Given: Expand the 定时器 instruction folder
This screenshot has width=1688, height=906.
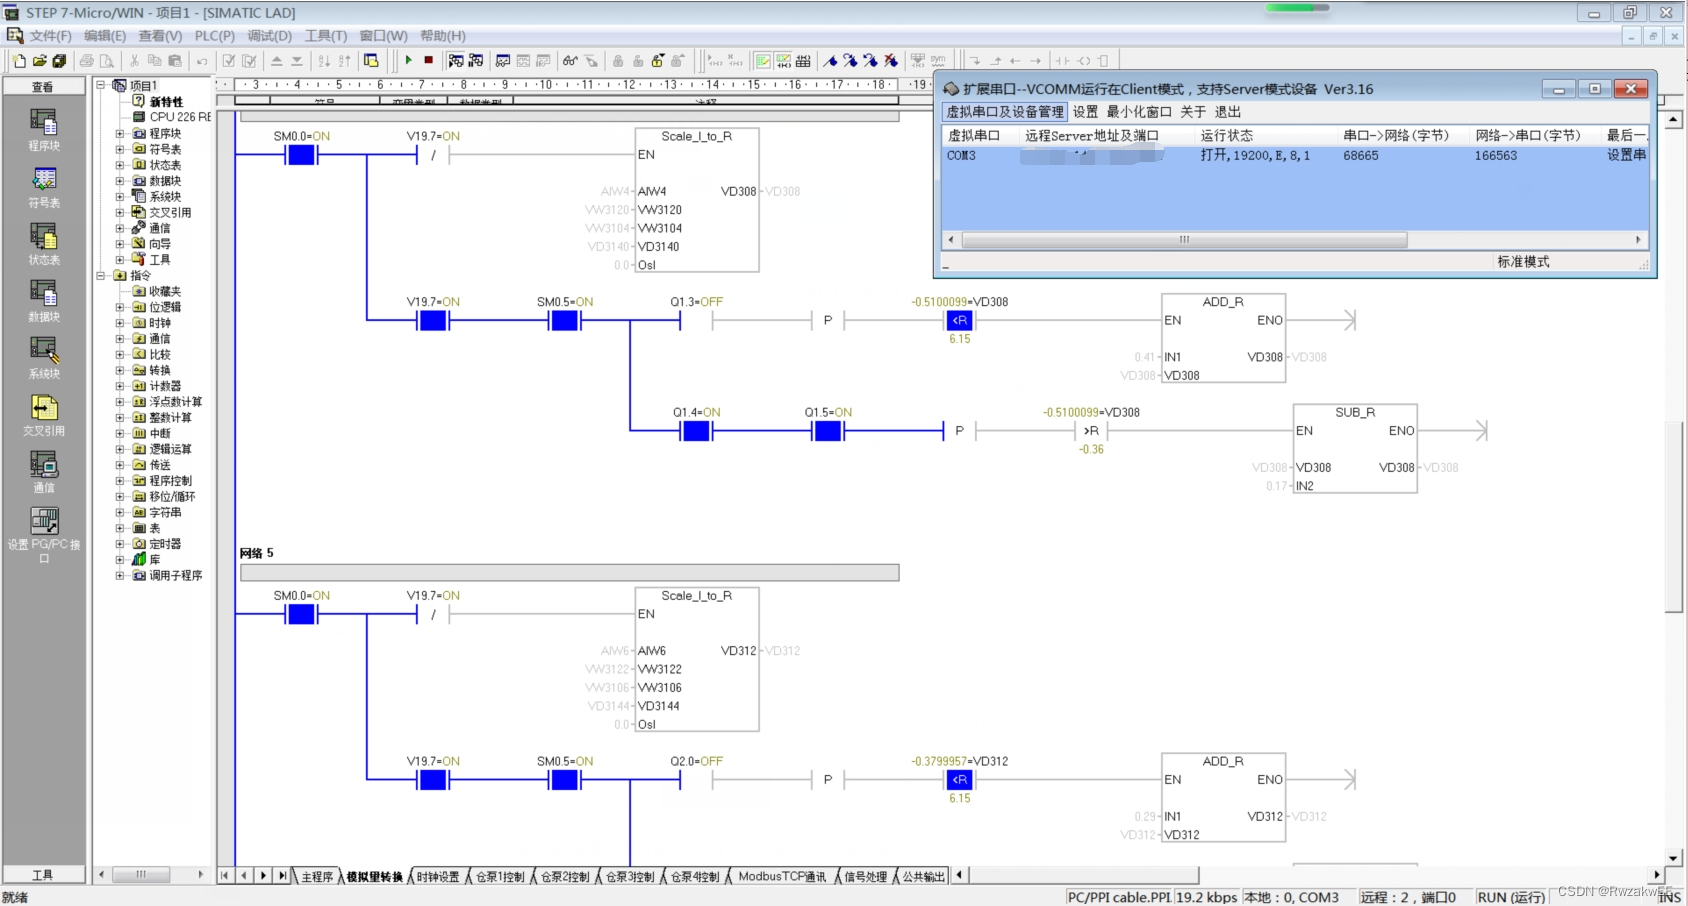Looking at the screenshot, I should pos(120,544).
